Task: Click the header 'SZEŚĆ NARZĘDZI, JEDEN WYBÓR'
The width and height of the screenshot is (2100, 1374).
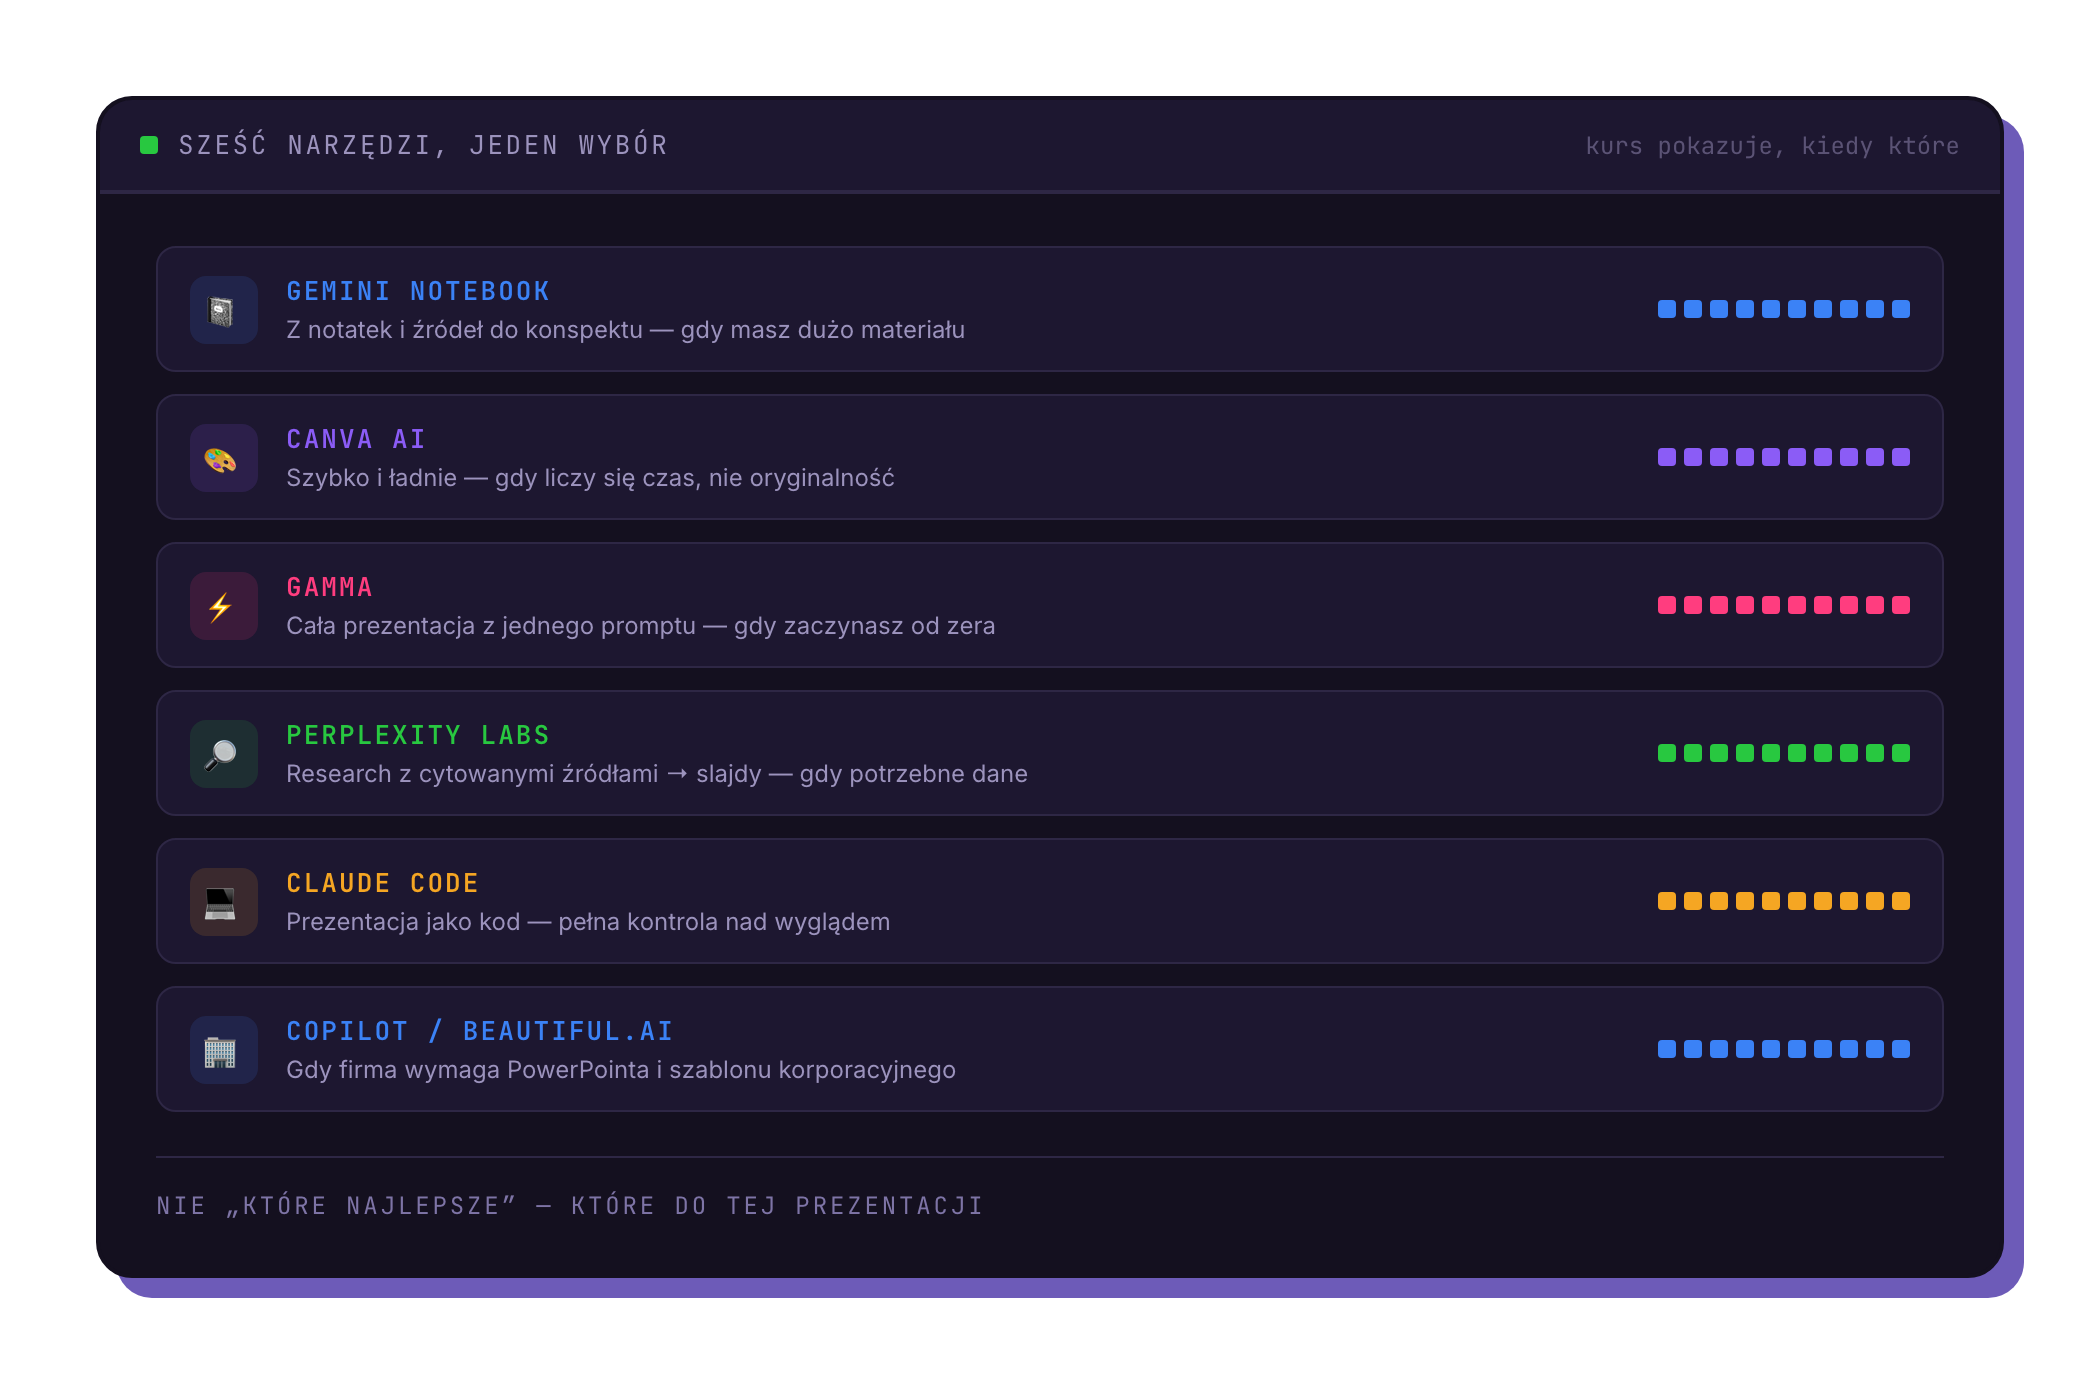Action: [423, 145]
